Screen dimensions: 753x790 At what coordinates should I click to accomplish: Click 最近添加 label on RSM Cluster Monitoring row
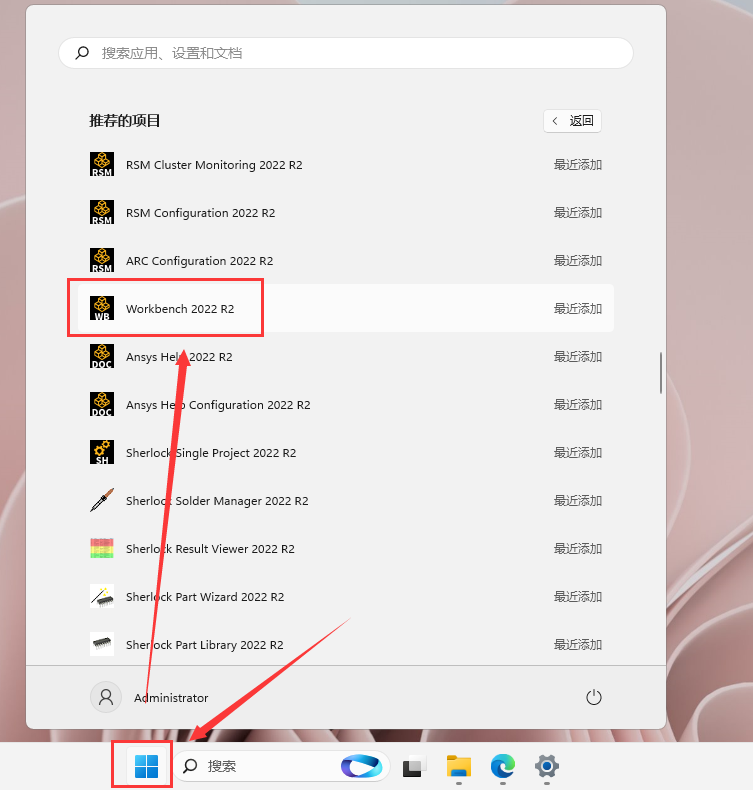click(x=578, y=164)
